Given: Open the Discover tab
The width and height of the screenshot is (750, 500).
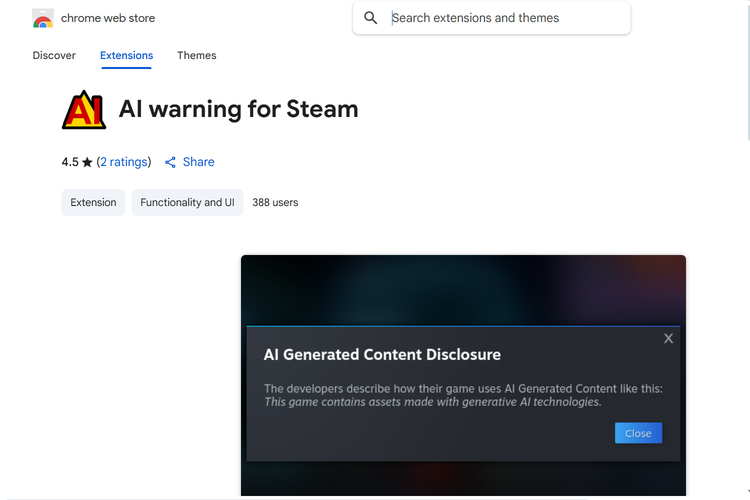Looking at the screenshot, I should coord(54,55).
